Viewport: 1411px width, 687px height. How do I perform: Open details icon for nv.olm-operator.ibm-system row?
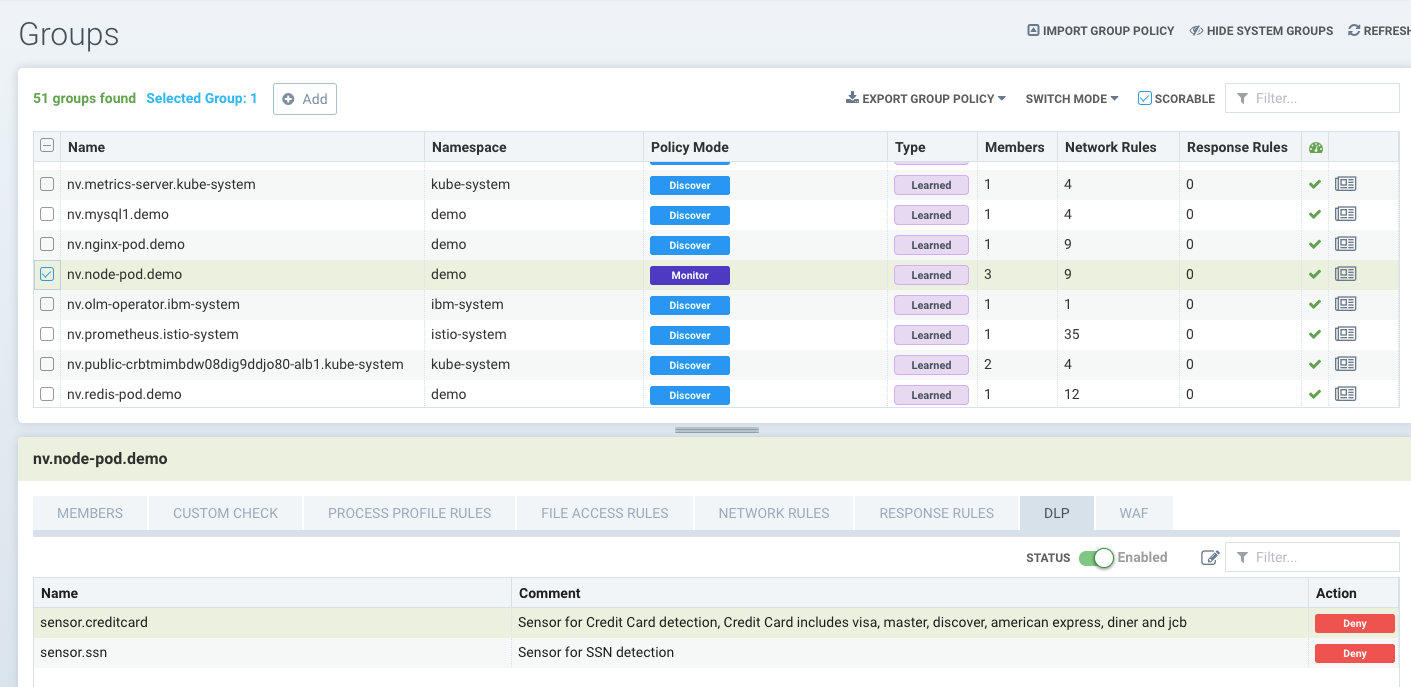[x=1345, y=304]
